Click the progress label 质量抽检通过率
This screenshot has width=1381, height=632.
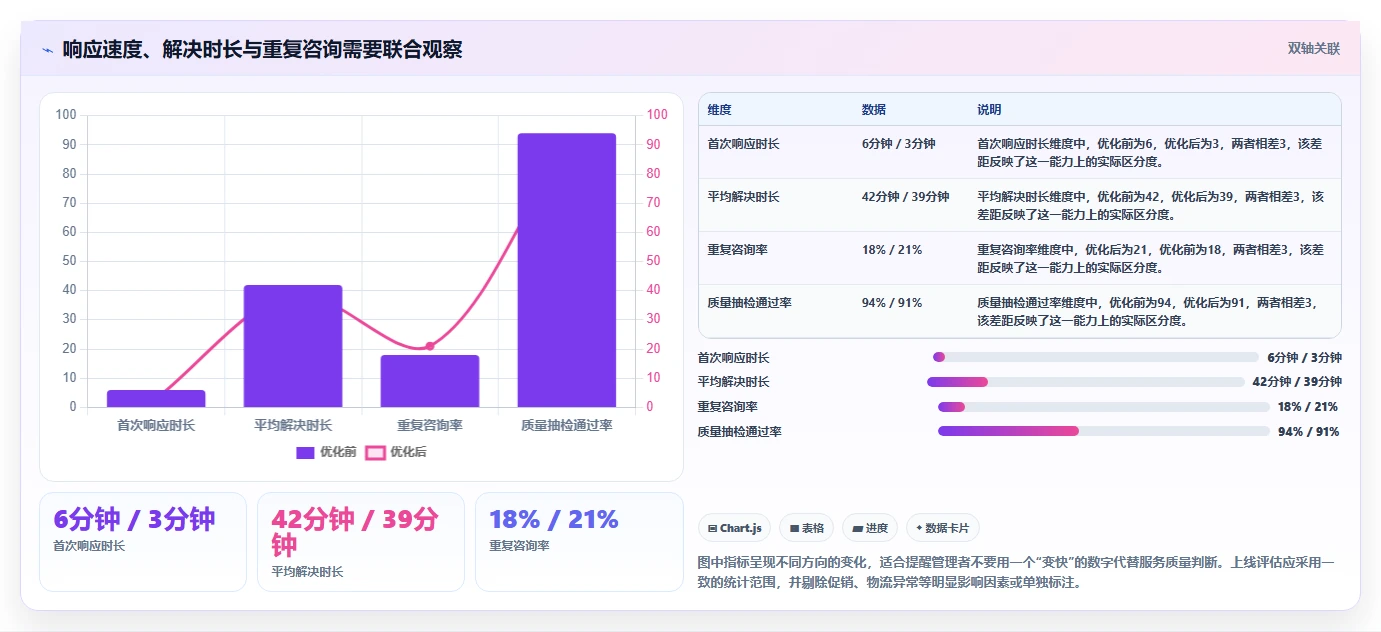tap(740, 432)
